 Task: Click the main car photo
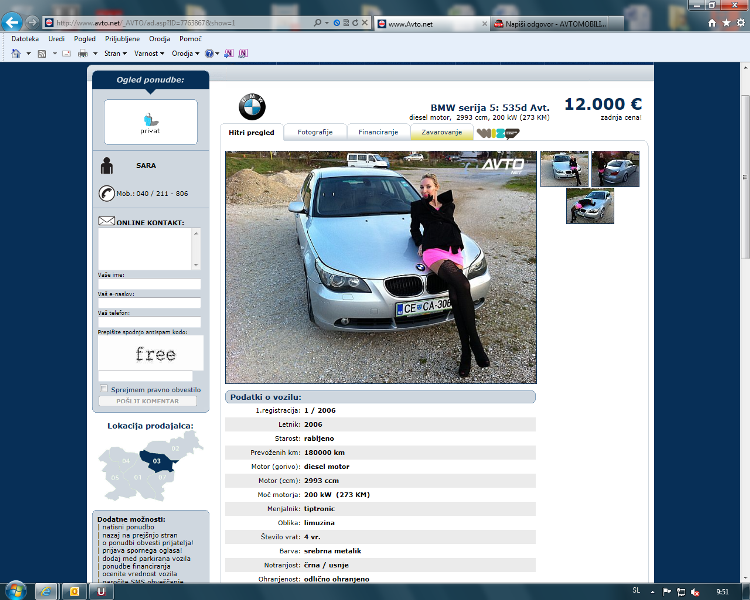coord(381,267)
